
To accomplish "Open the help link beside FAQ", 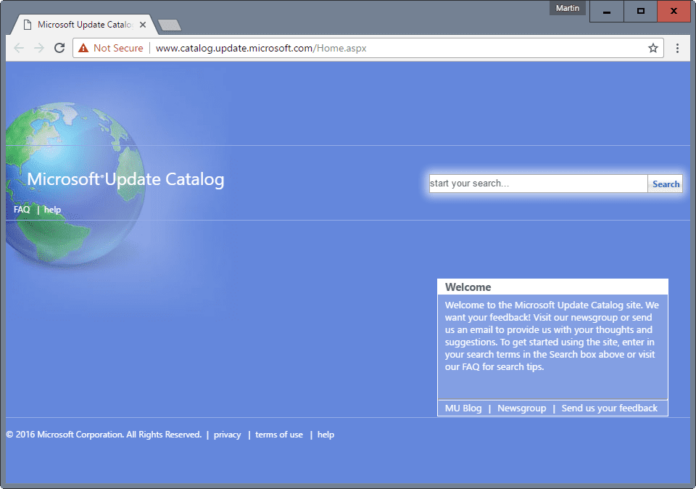I will 53,210.
